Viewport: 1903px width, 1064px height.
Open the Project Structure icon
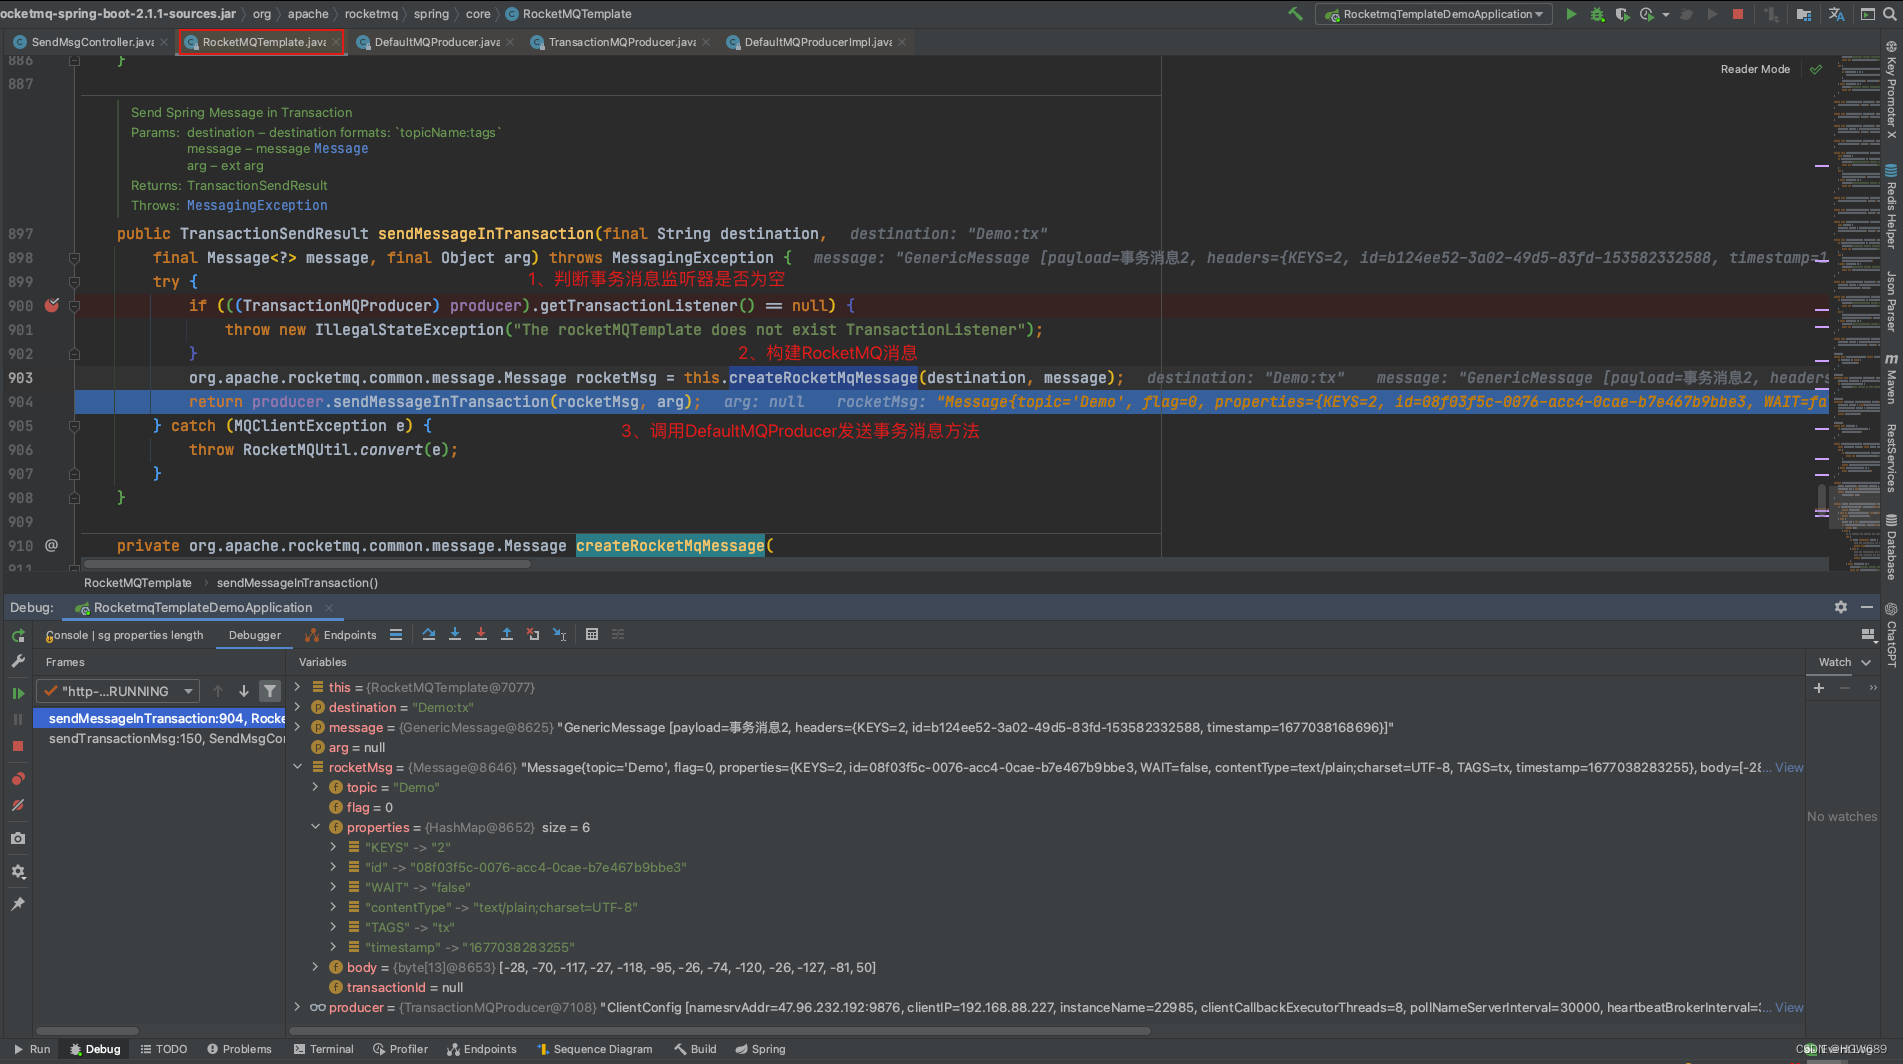[1804, 14]
